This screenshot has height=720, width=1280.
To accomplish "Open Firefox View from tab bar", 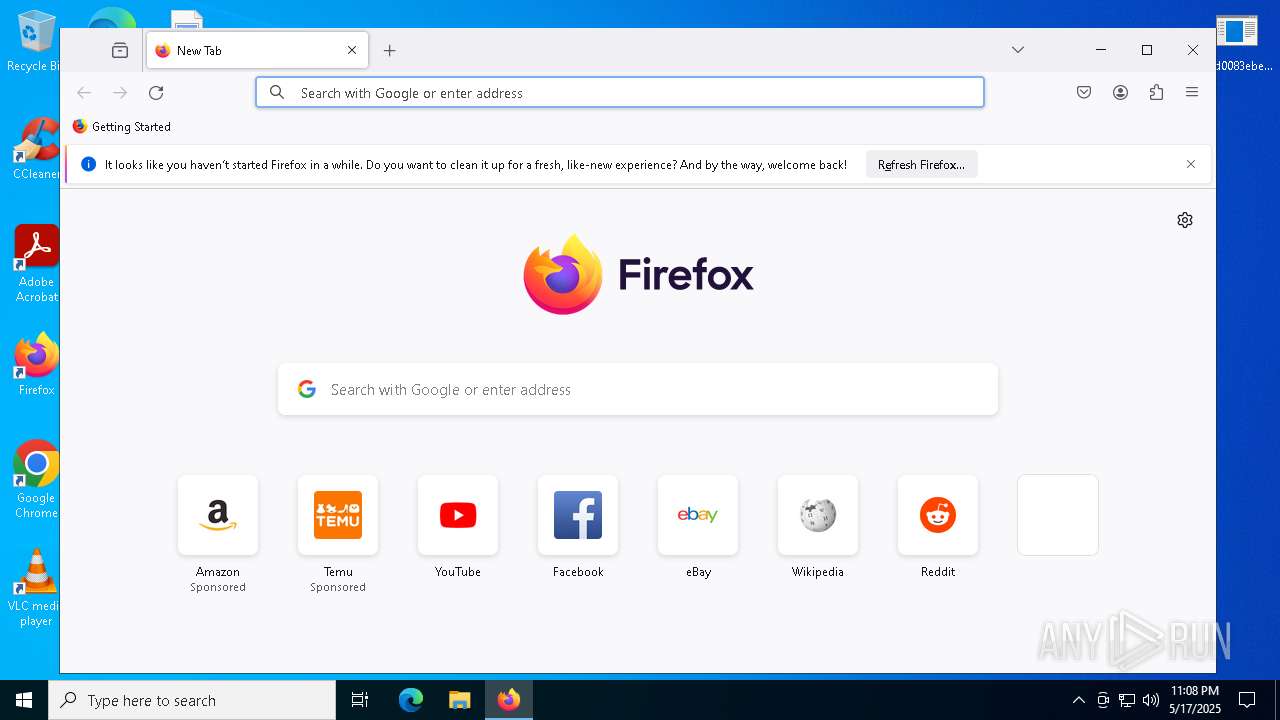I will coord(120,50).
